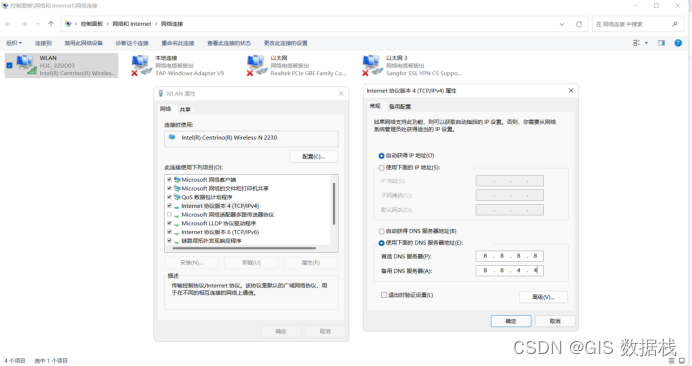Select the WLAN adapter icon
Viewport: 692px width, 366px height.
click(26, 64)
